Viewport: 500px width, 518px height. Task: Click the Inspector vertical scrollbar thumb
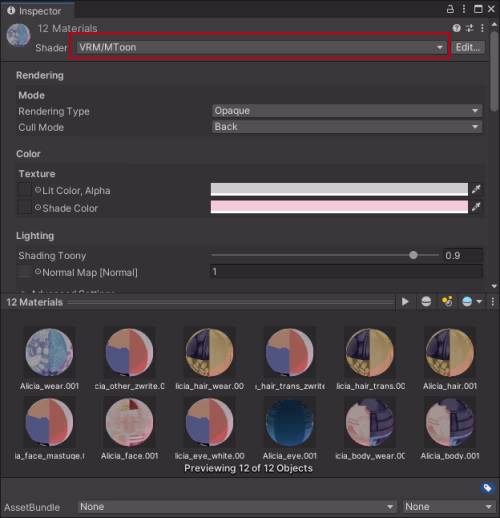click(x=495, y=71)
